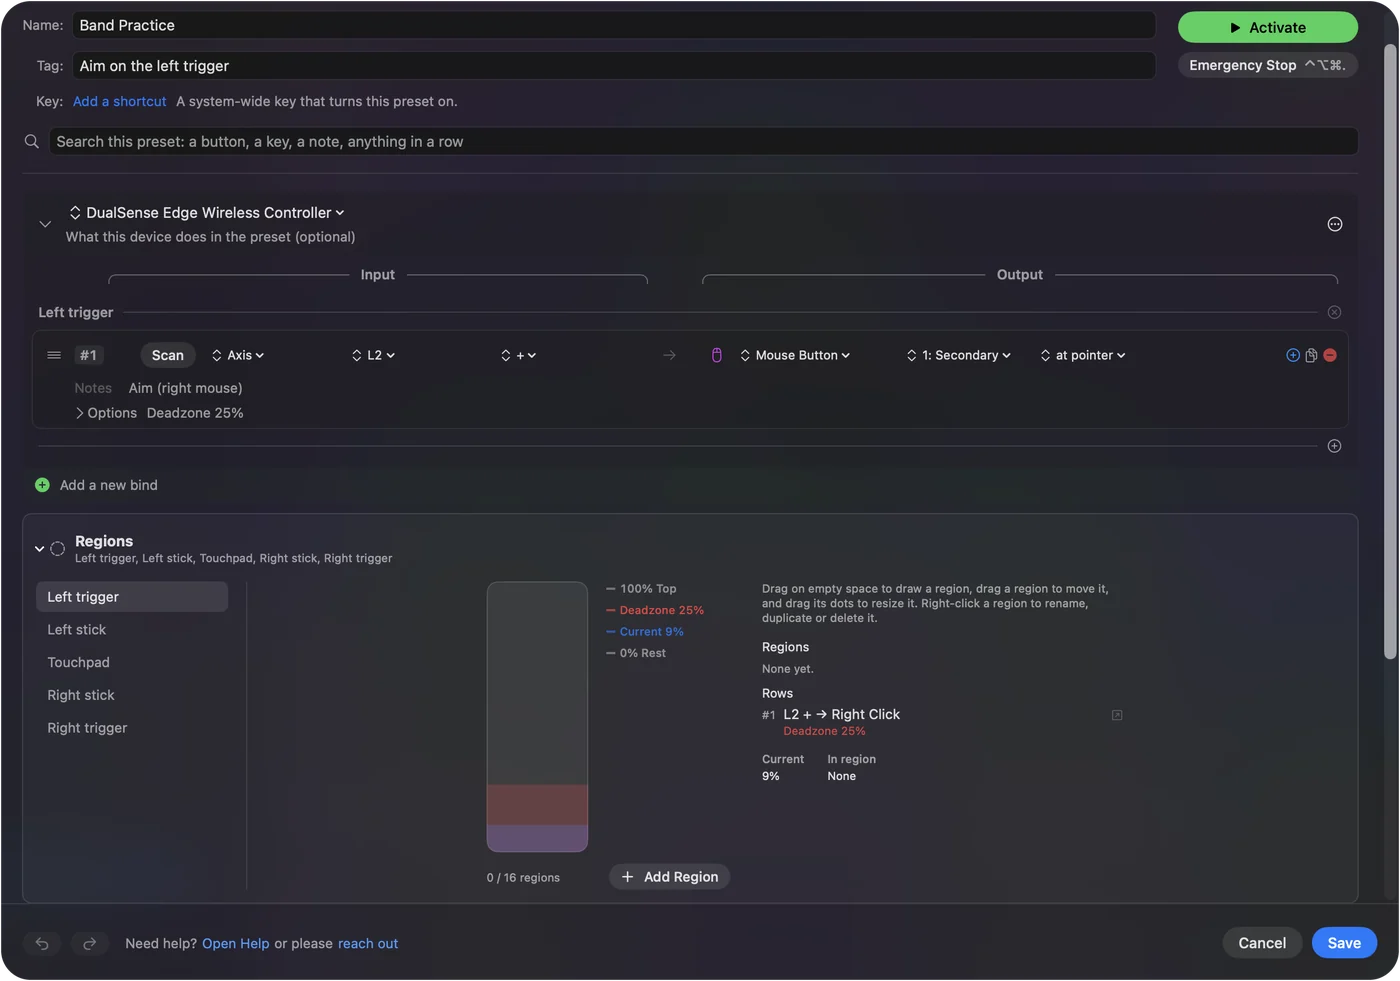Viewport: 1400px width, 981px height.
Task: Select Right stick in the Regions list
Action: pyautogui.click(x=132, y=695)
